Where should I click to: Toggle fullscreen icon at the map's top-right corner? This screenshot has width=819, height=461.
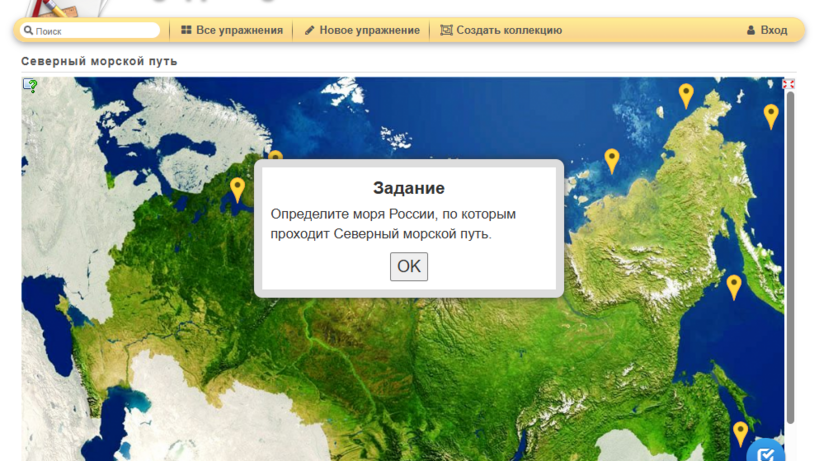click(788, 85)
